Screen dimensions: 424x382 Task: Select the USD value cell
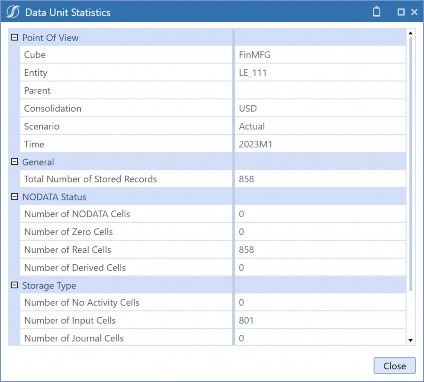[320, 109]
